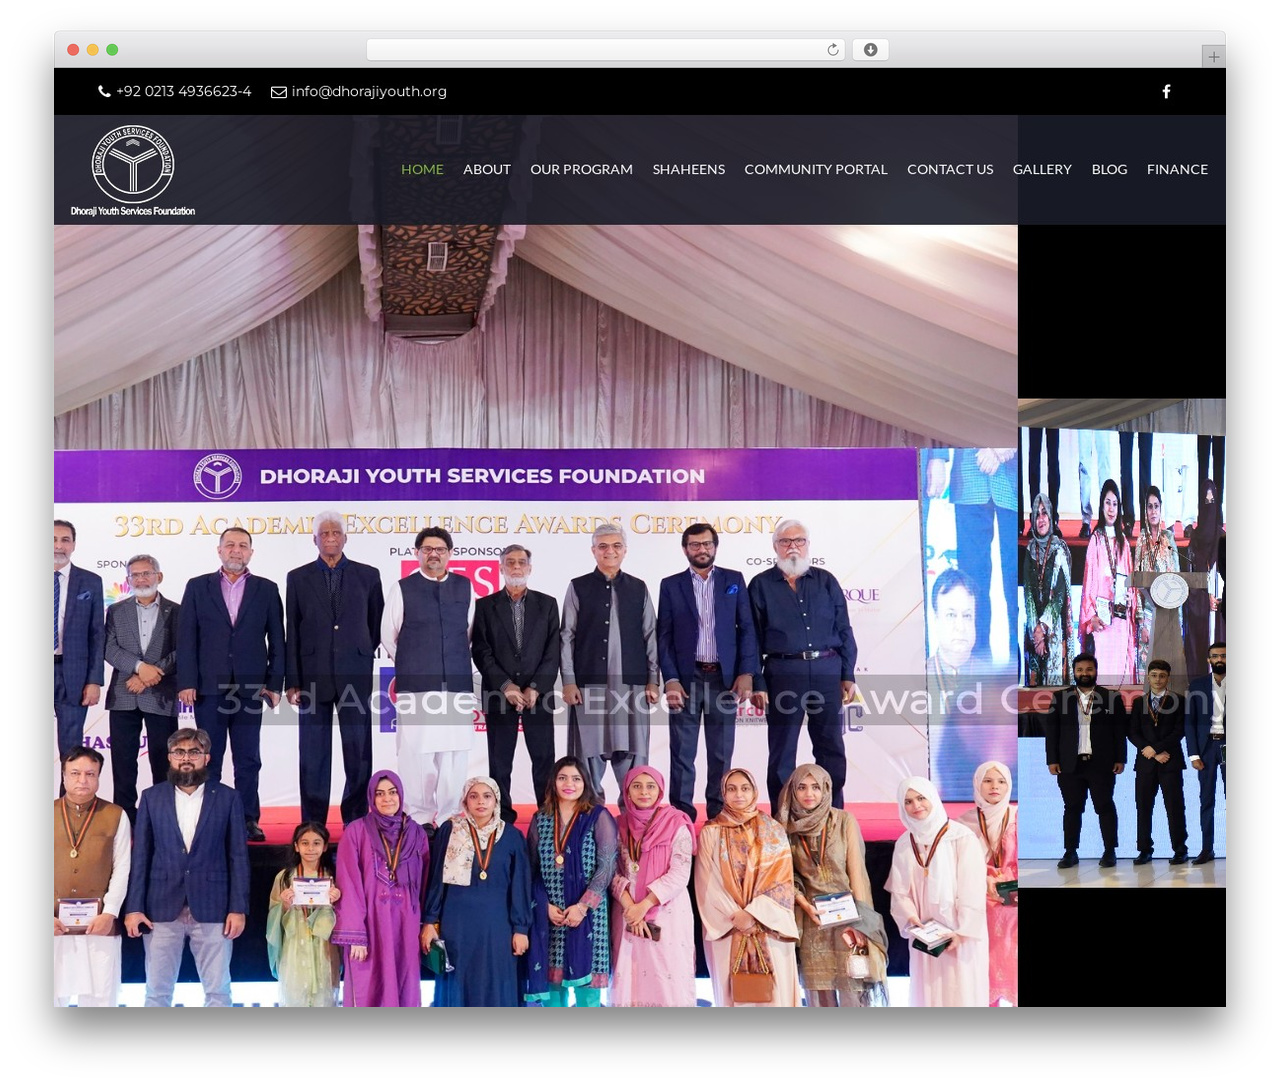1280x1084 pixels.
Task: Click the phone icon beside the number
Action: (104, 91)
